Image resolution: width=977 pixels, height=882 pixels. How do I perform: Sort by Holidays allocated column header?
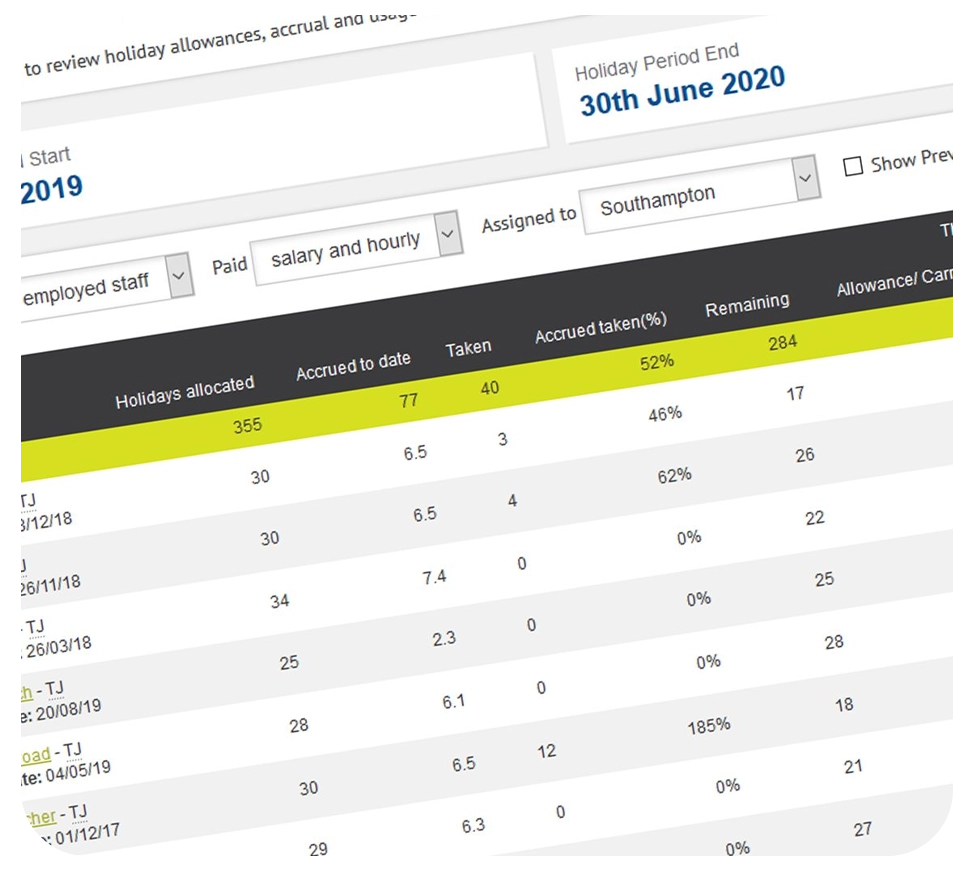[x=185, y=392]
